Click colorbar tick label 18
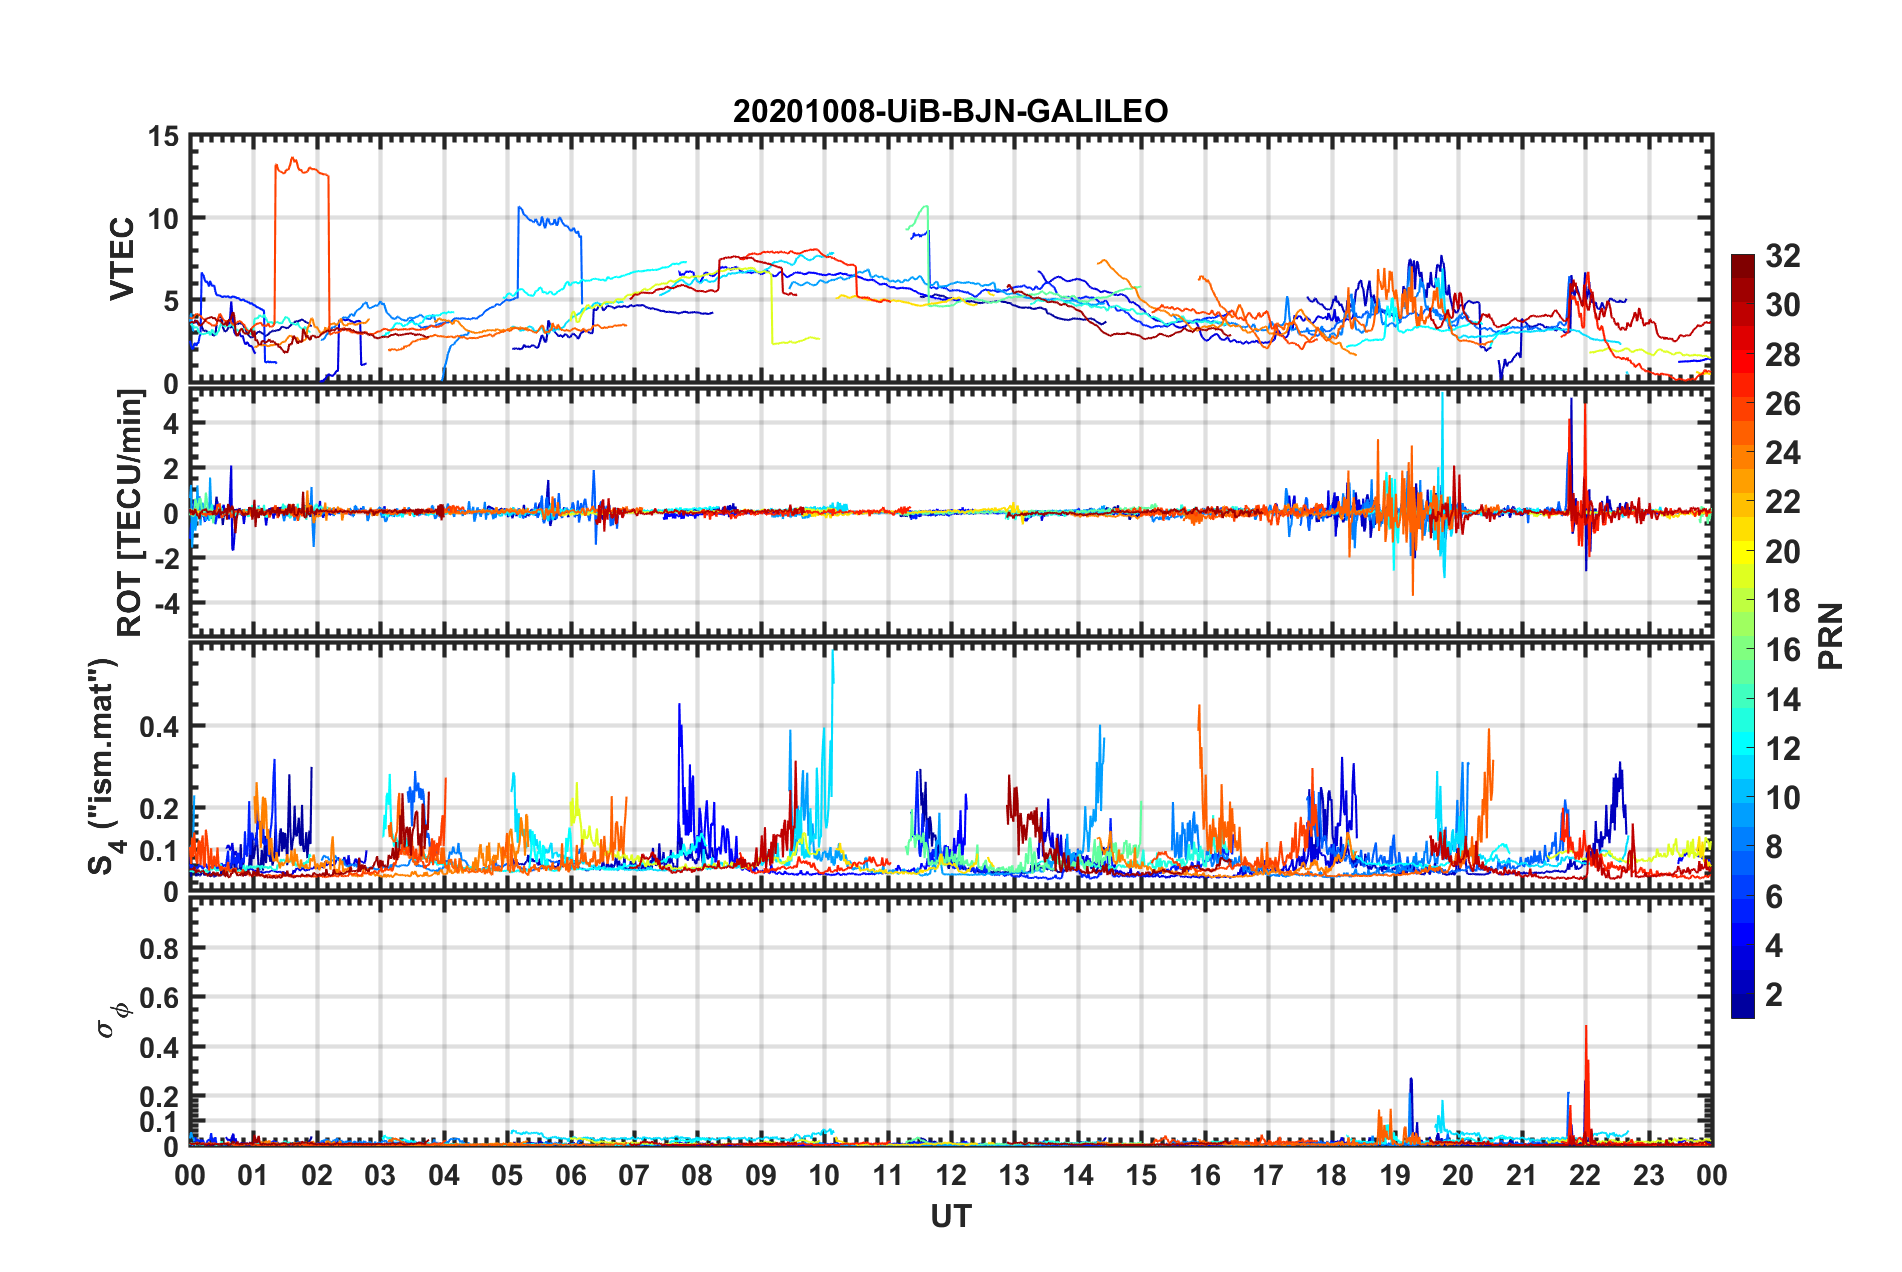This screenshot has height=1272, width=1902. tap(1782, 601)
